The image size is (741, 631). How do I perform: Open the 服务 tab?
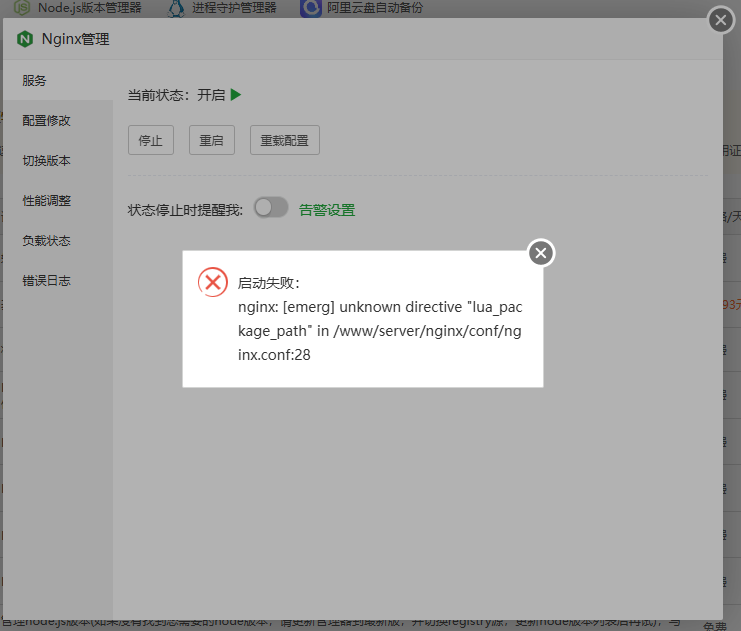(x=58, y=80)
